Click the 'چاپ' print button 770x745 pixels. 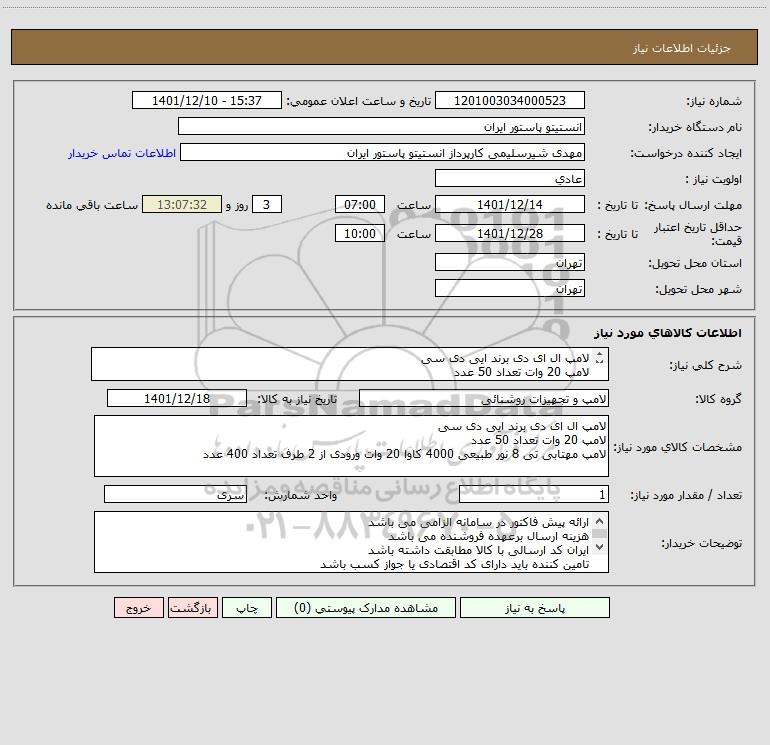pos(247,608)
